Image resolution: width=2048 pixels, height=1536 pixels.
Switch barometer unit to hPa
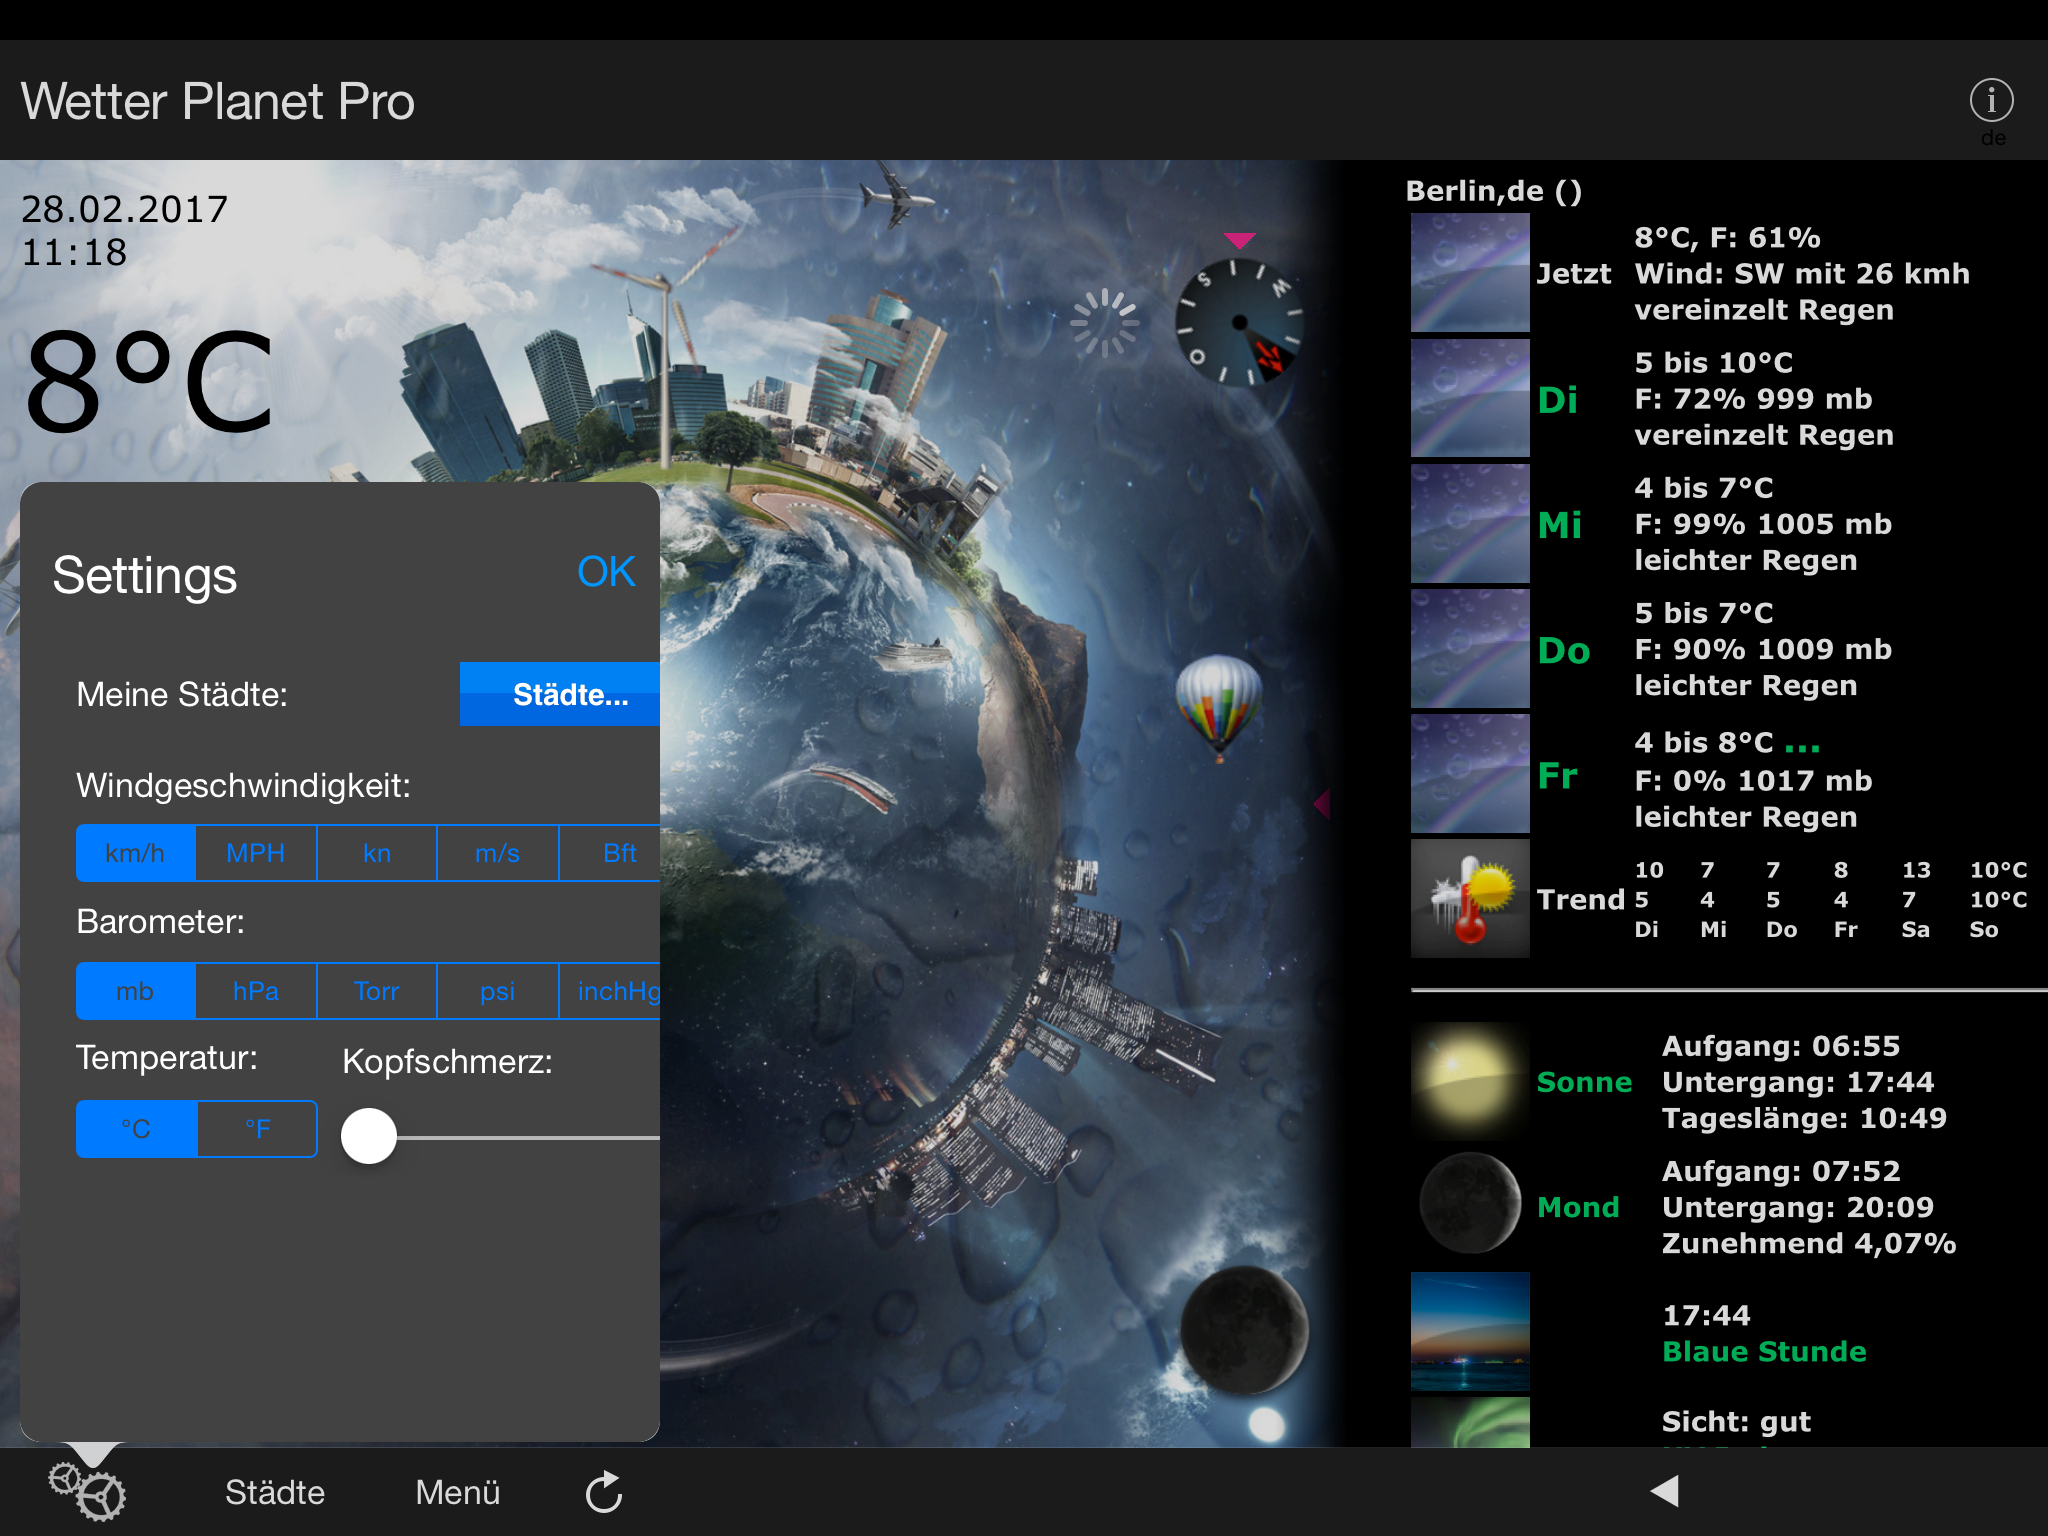point(256,991)
